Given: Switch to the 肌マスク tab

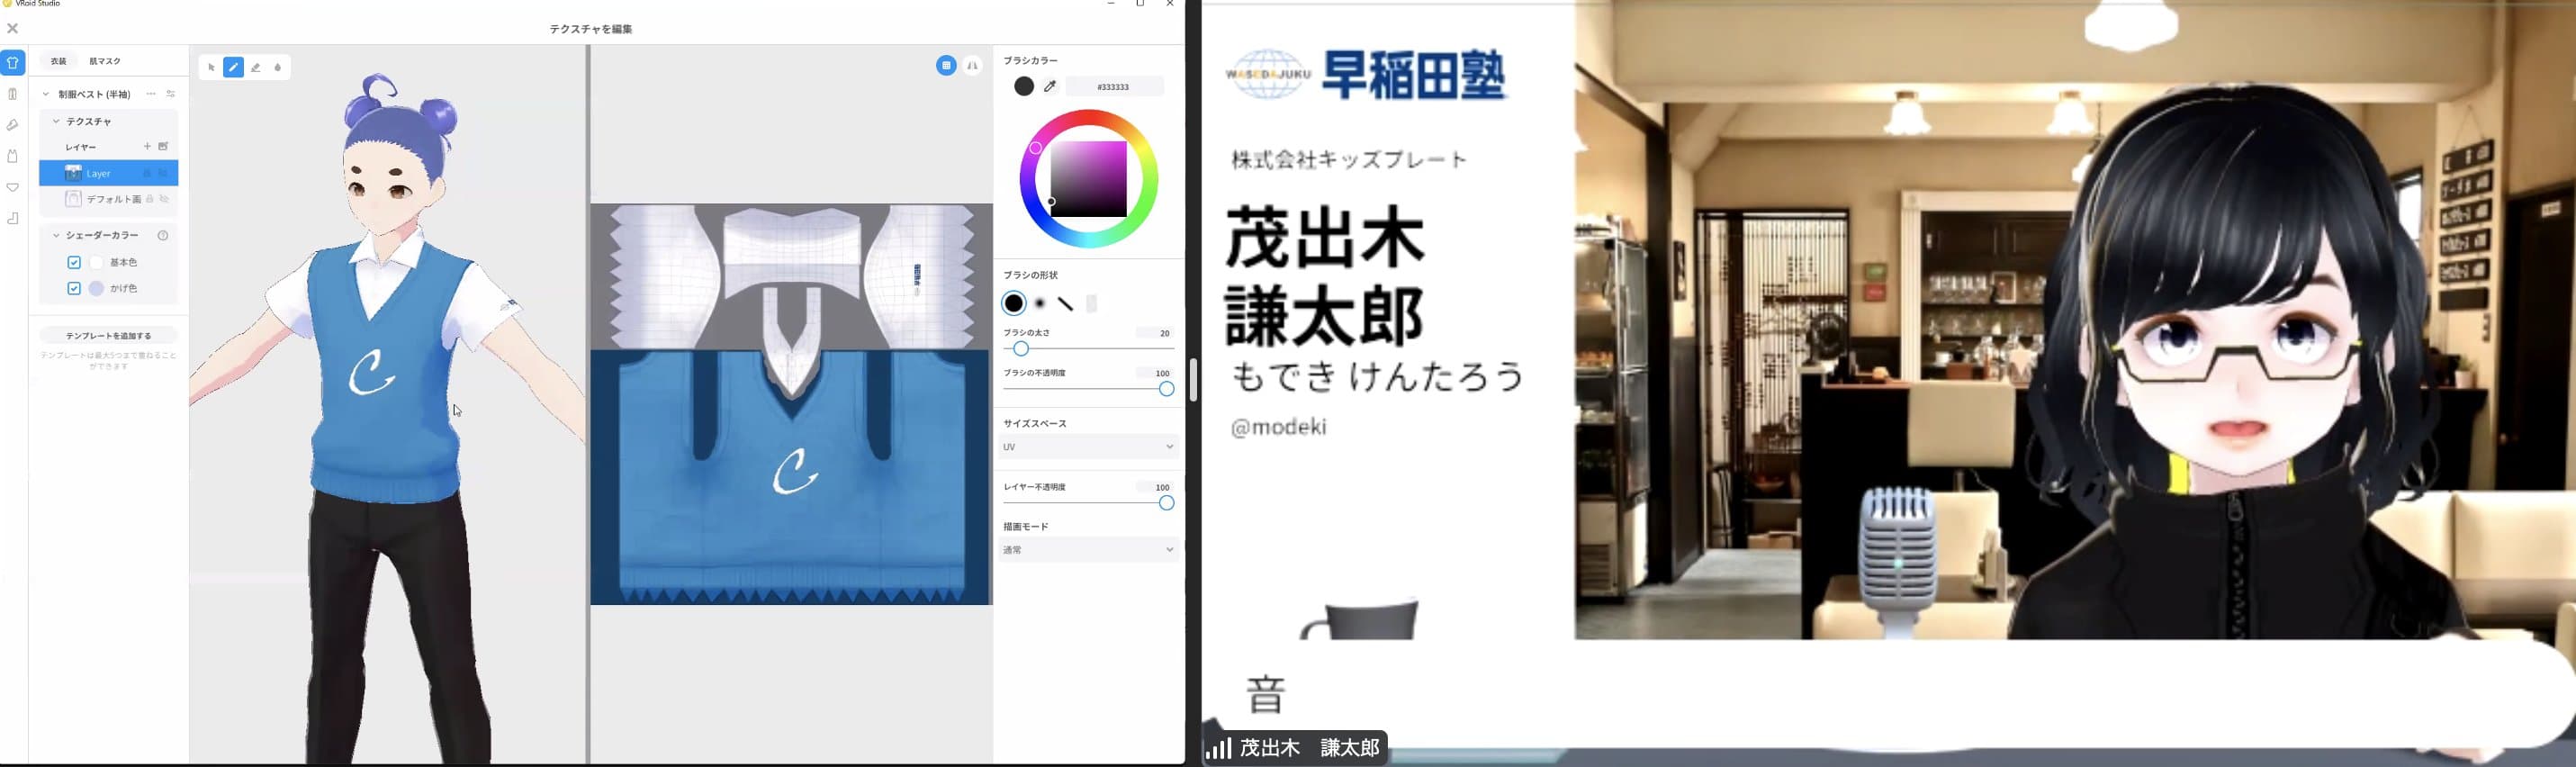Looking at the screenshot, I should coord(105,61).
